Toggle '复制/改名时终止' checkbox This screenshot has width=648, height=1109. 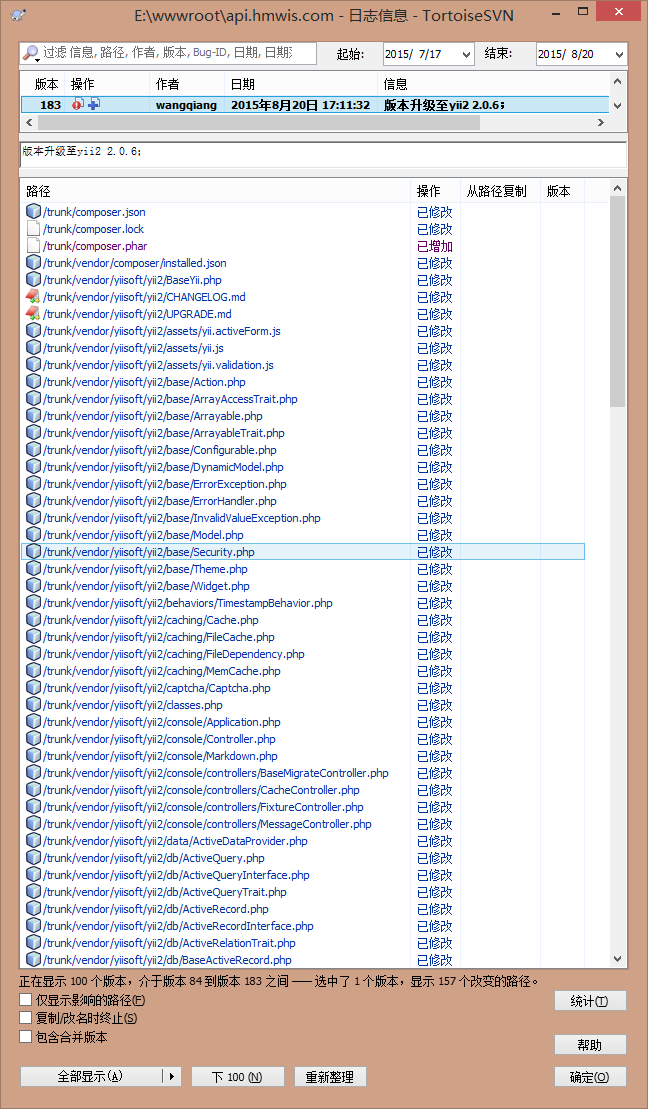tap(25, 1018)
